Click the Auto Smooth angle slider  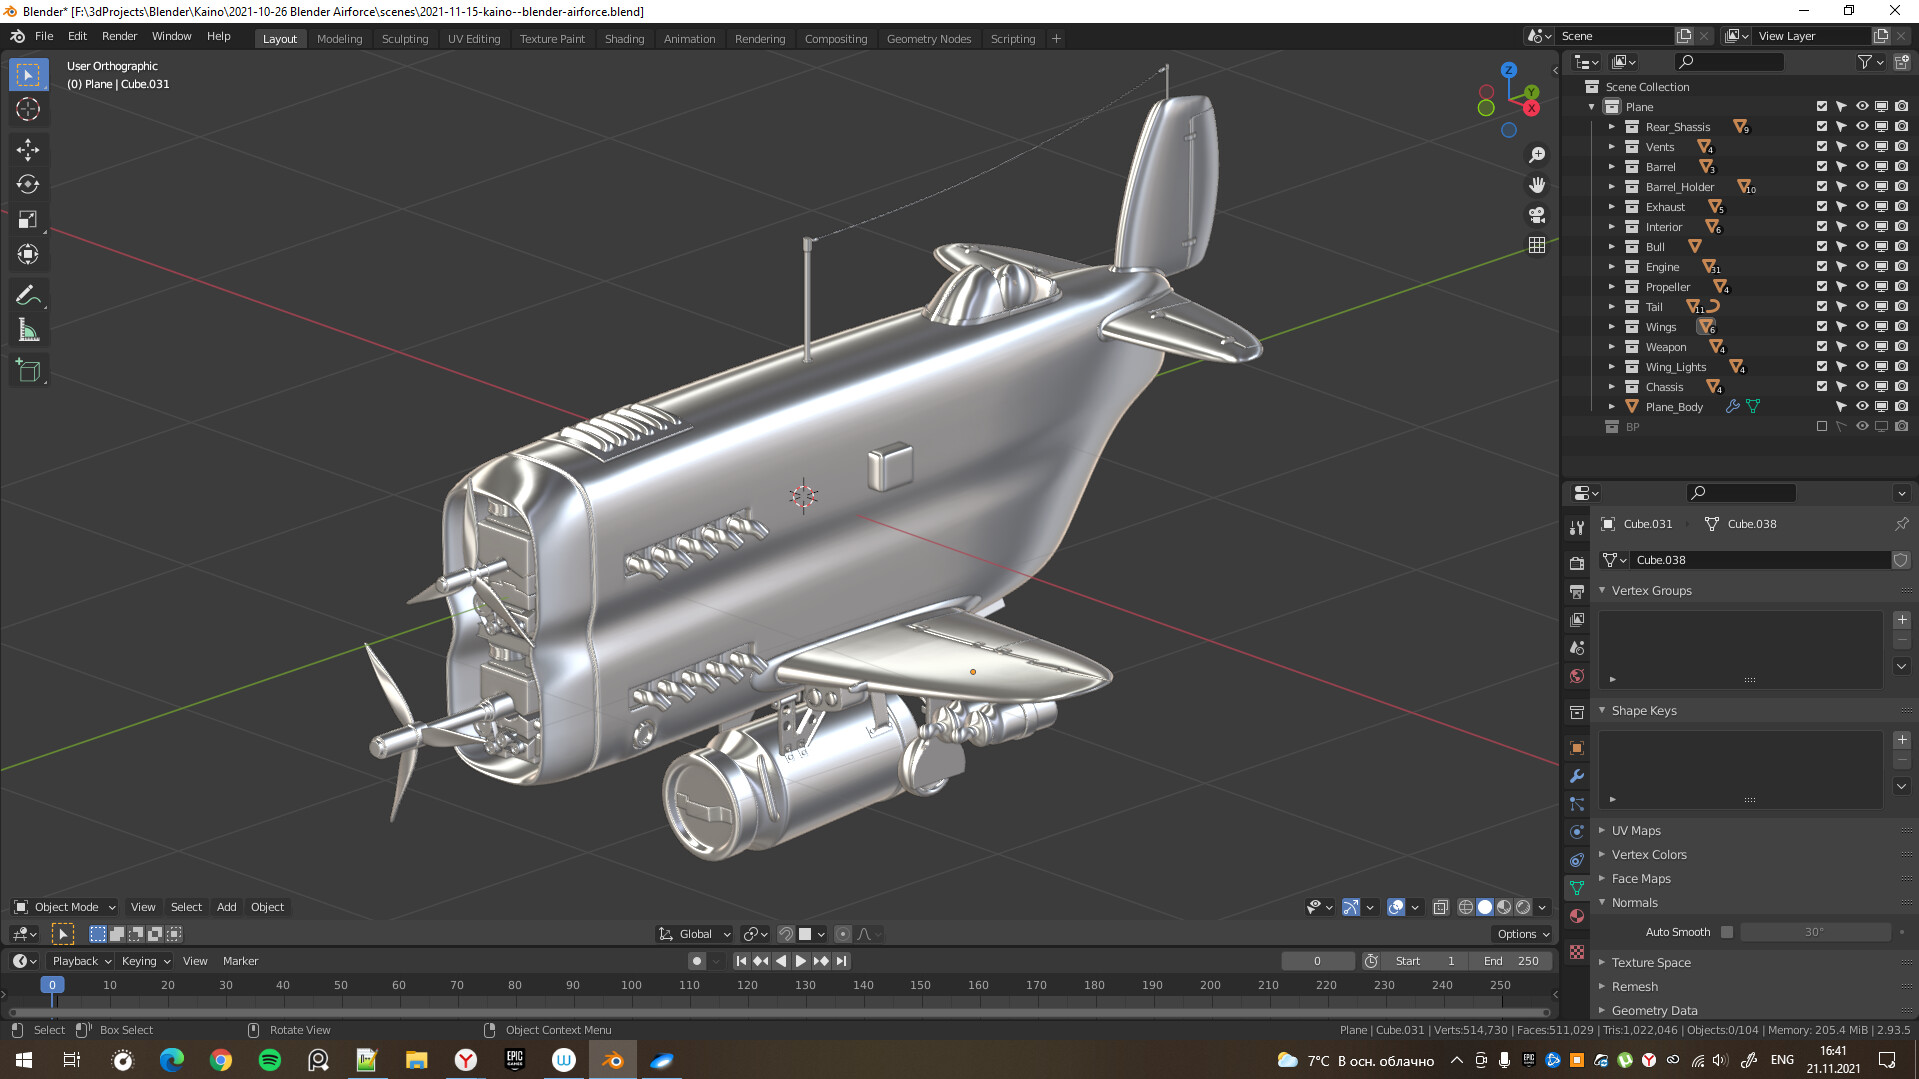(x=1815, y=932)
